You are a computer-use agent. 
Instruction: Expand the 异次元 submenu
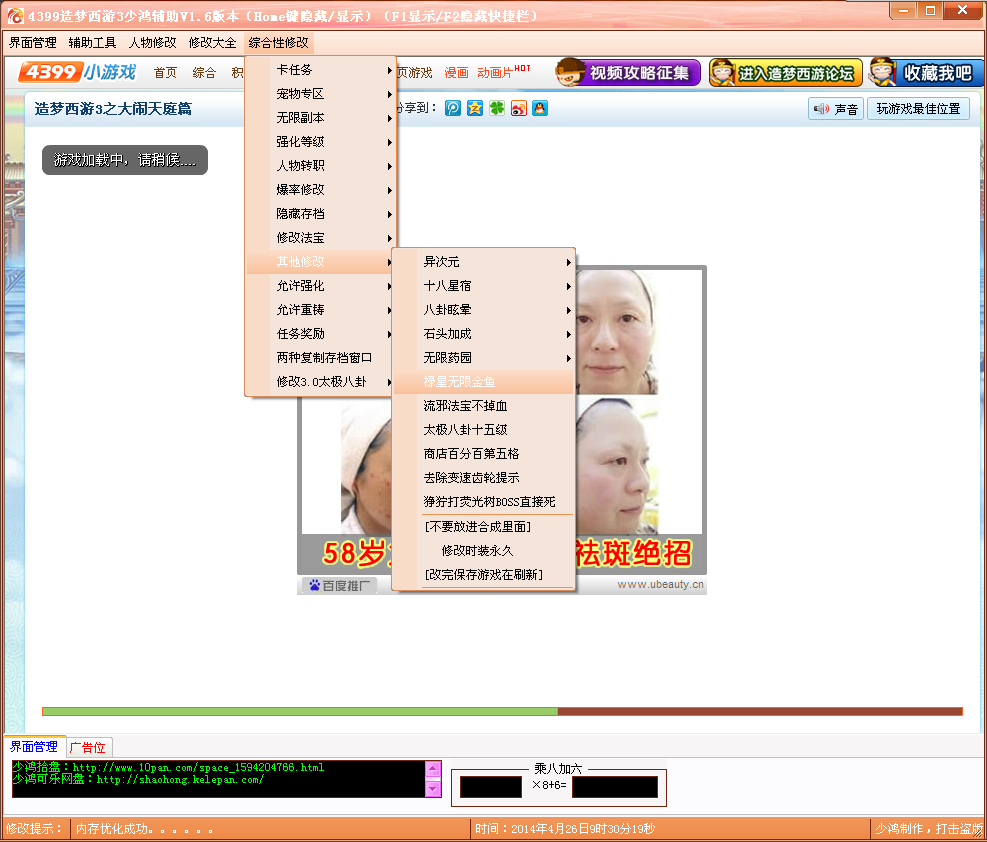[x=483, y=262]
